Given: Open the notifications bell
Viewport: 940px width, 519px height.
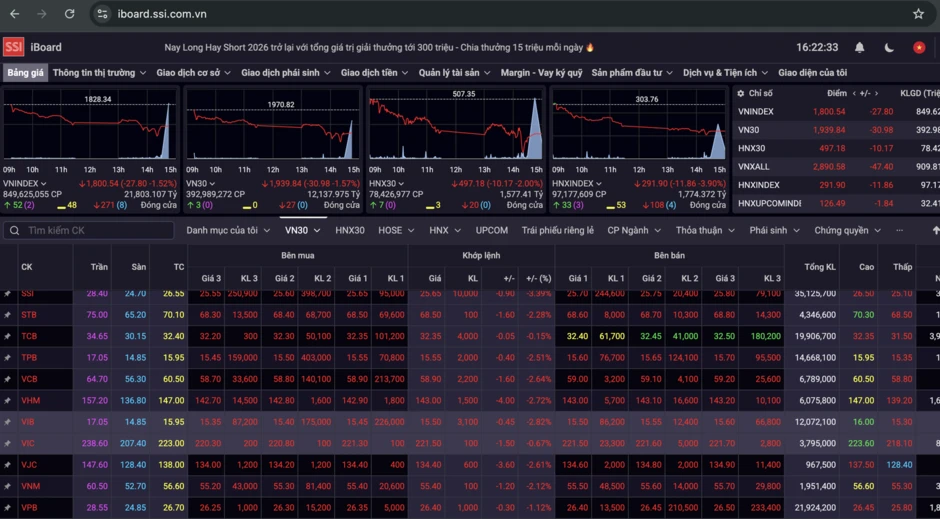Looking at the screenshot, I should pos(859,47).
